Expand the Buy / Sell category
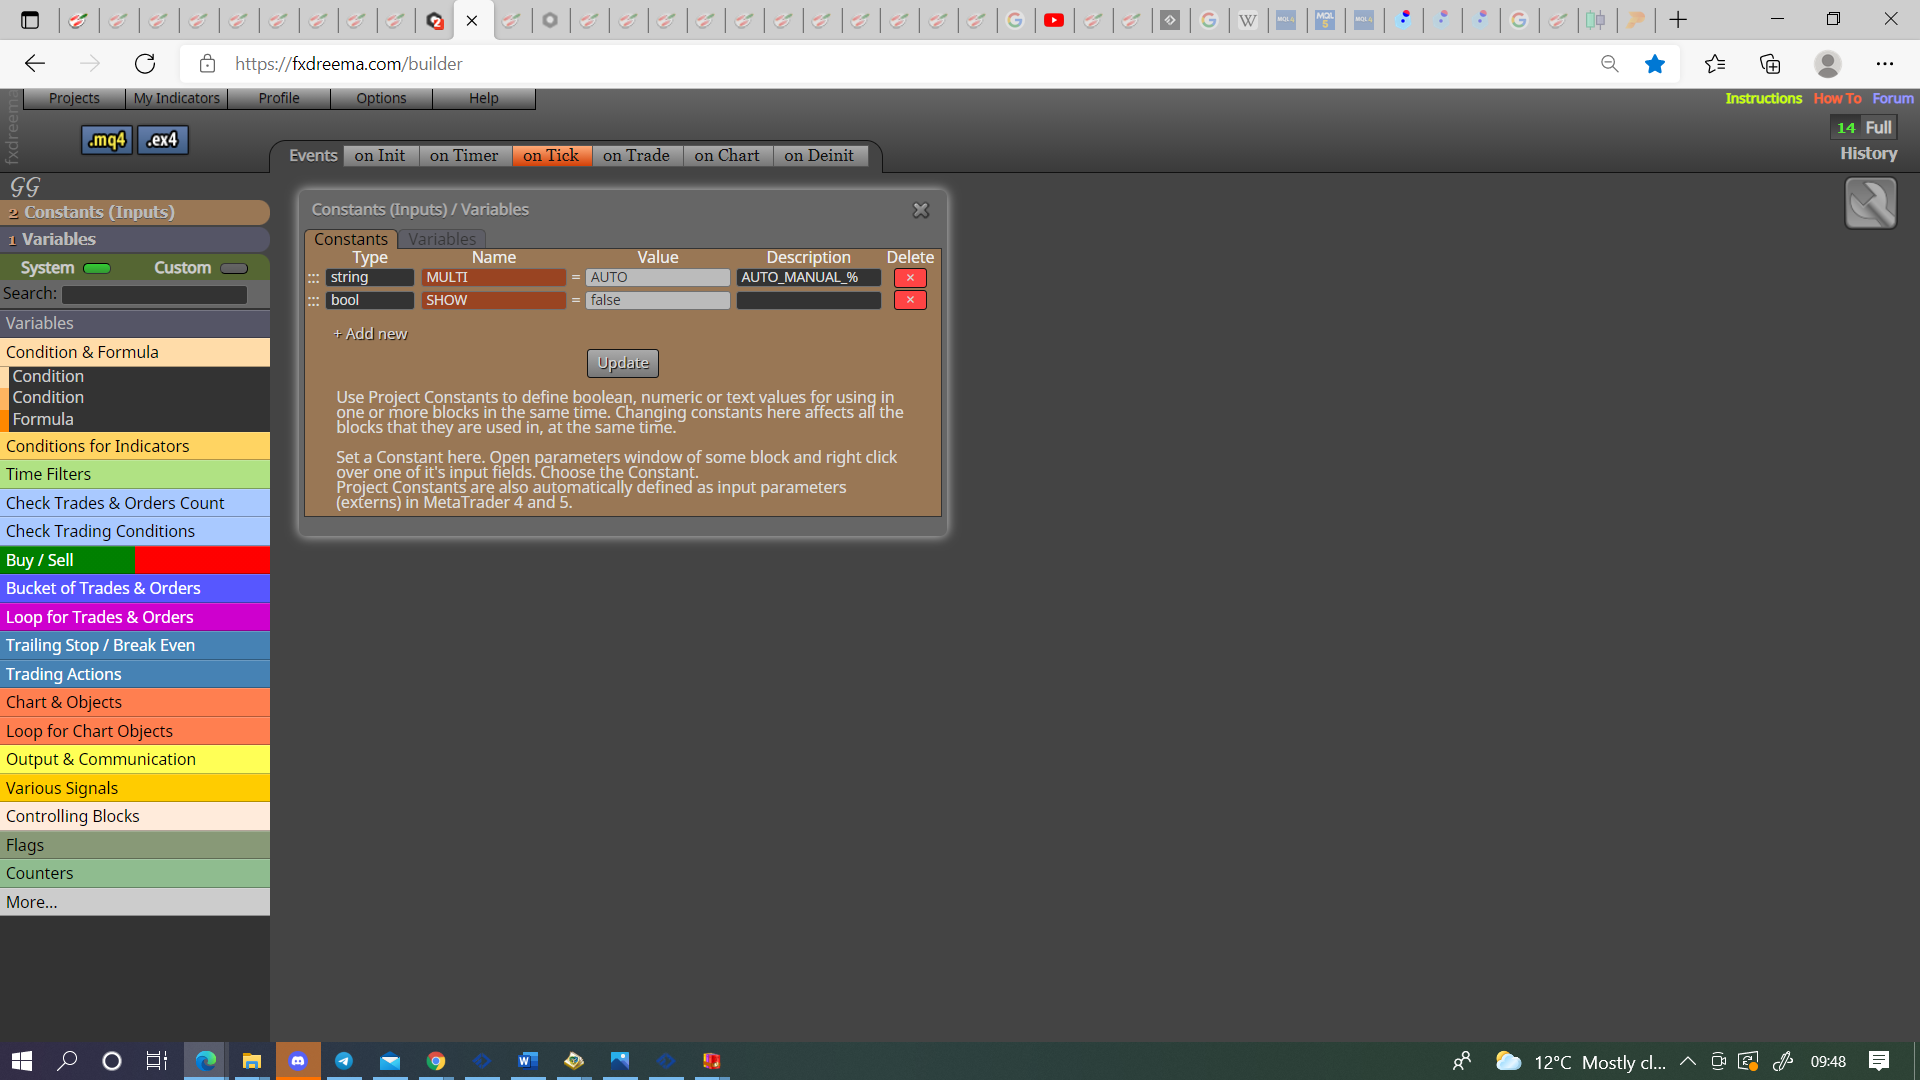1920x1080 pixels. (x=135, y=560)
